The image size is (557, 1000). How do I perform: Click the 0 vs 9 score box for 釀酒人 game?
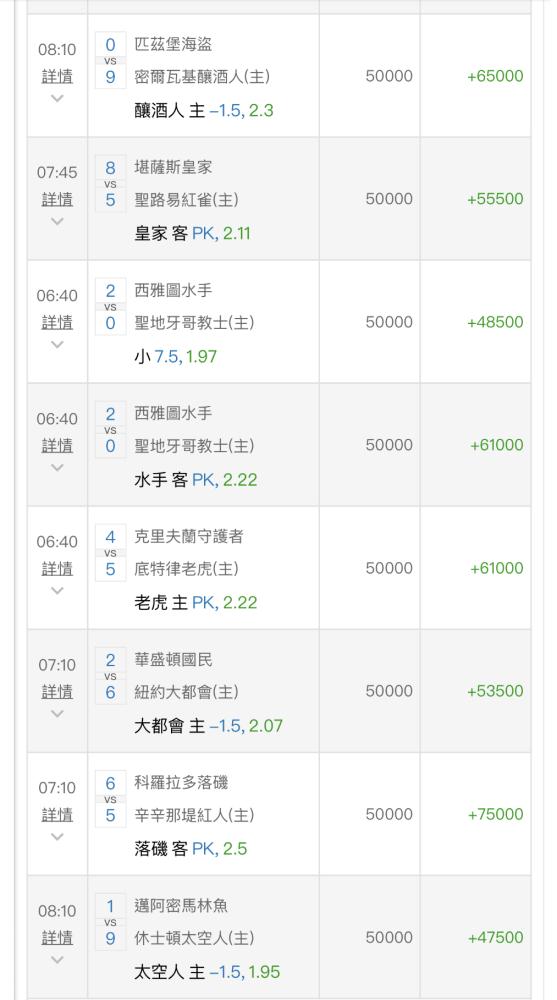(110, 61)
